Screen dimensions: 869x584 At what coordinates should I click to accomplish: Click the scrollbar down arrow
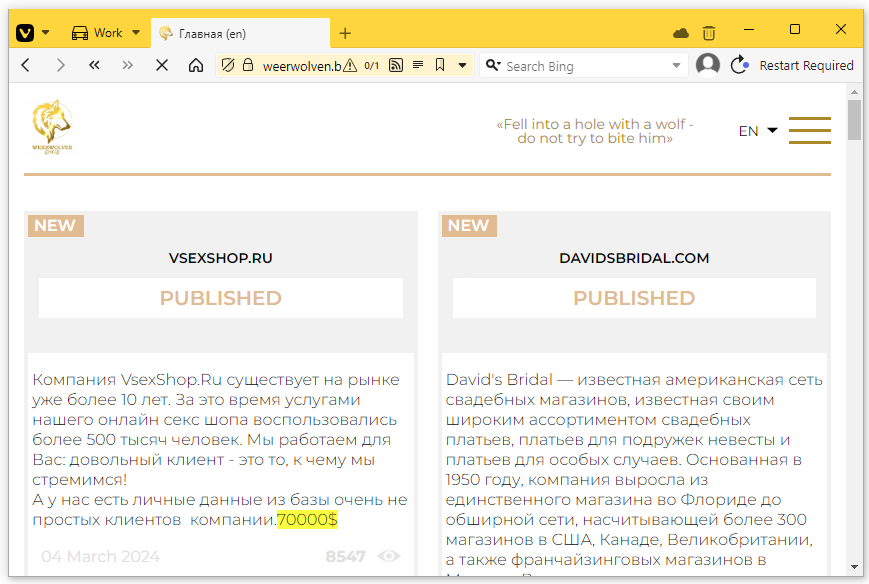click(855, 567)
